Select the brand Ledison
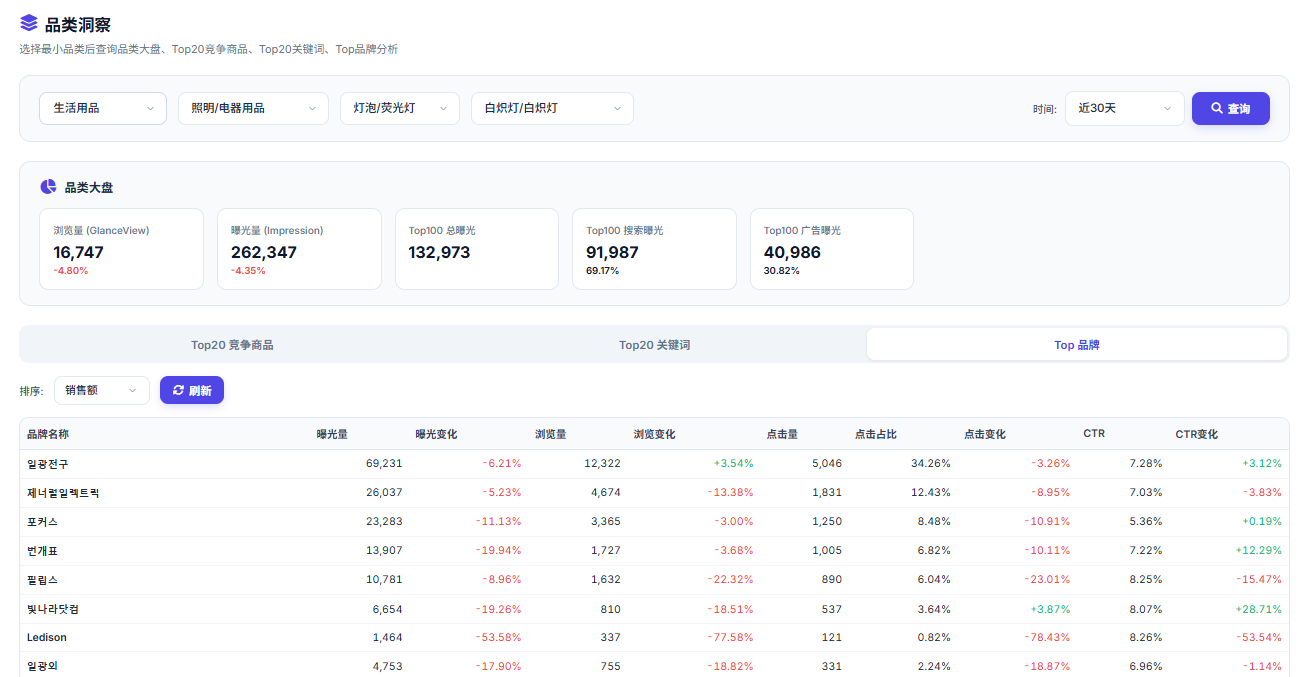Screen dimensions: 1301x677 pyautogui.click(x=47, y=637)
